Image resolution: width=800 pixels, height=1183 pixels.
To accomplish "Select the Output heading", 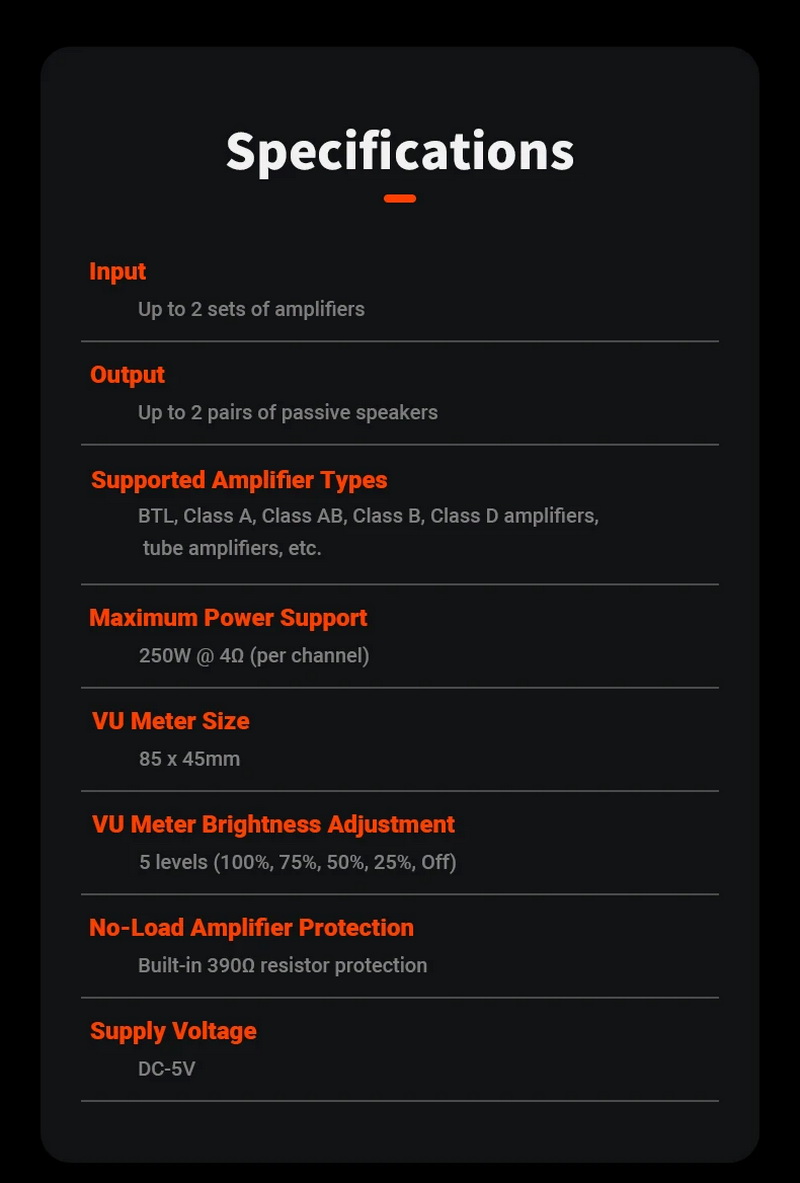I will [x=127, y=375].
